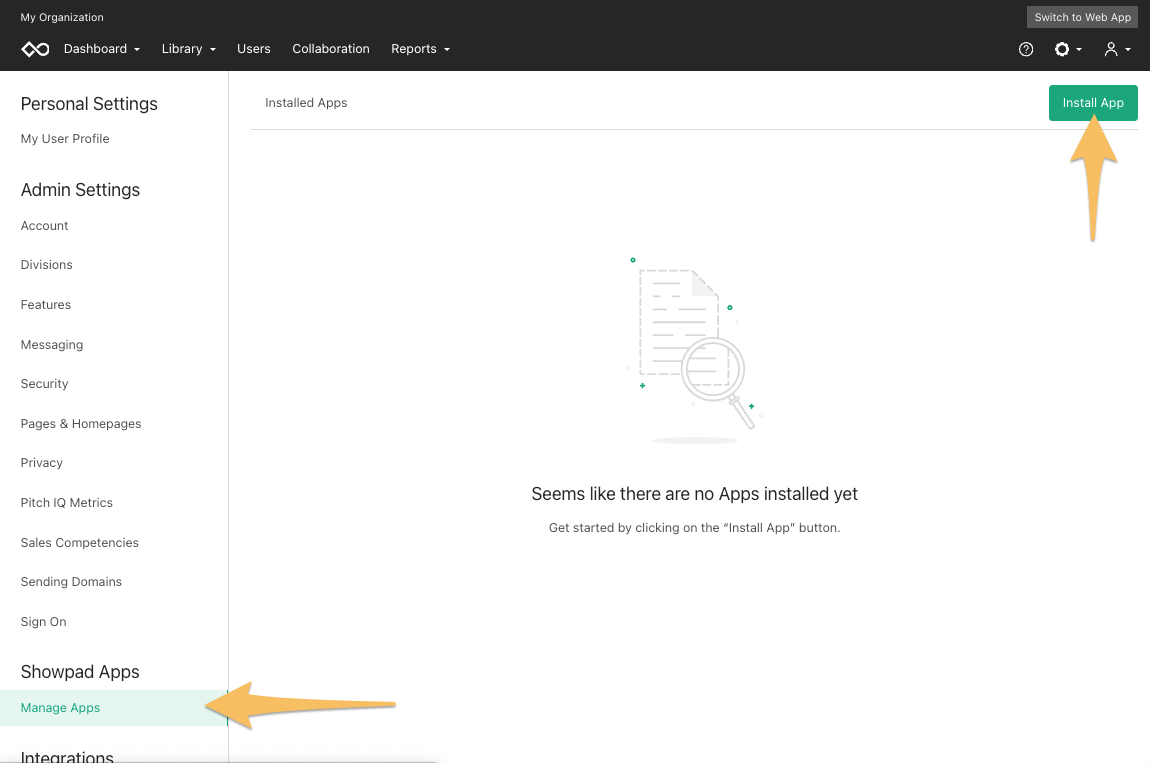The image size is (1150, 763).
Task: Go to the Users menu item
Action: (x=254, y=49)
